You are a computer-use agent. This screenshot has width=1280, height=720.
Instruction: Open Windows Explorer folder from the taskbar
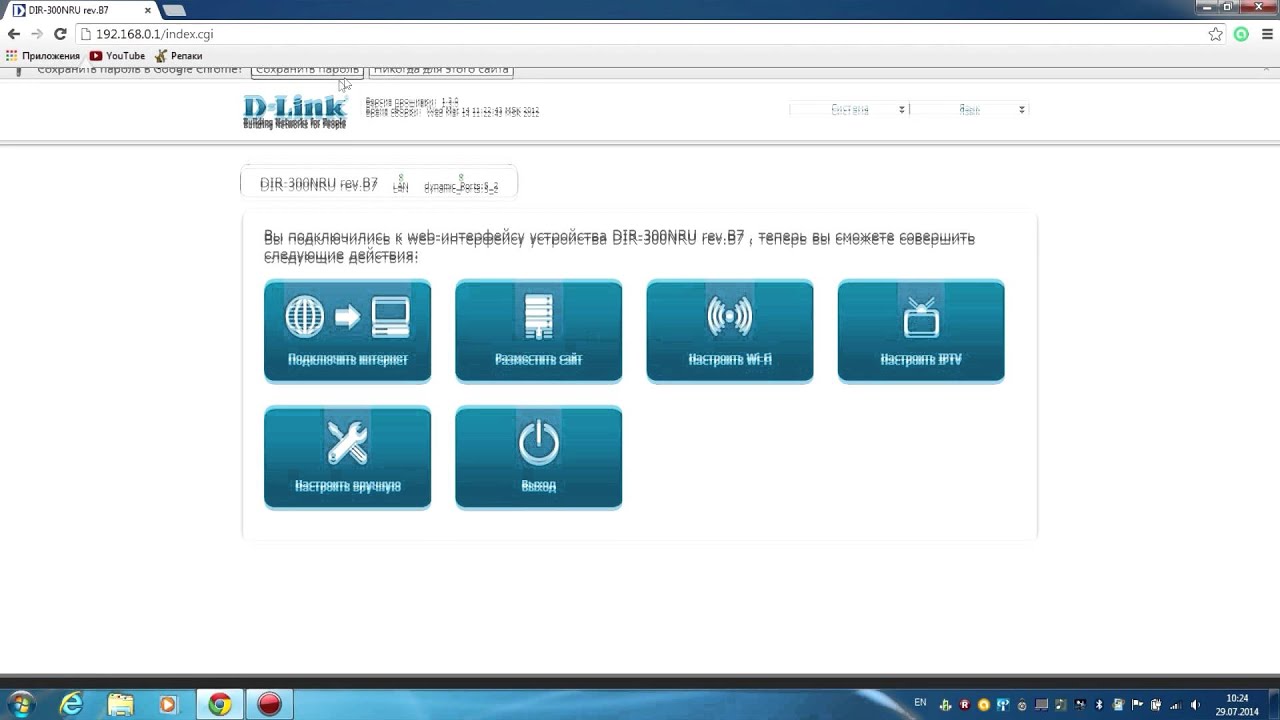point(120,704)
